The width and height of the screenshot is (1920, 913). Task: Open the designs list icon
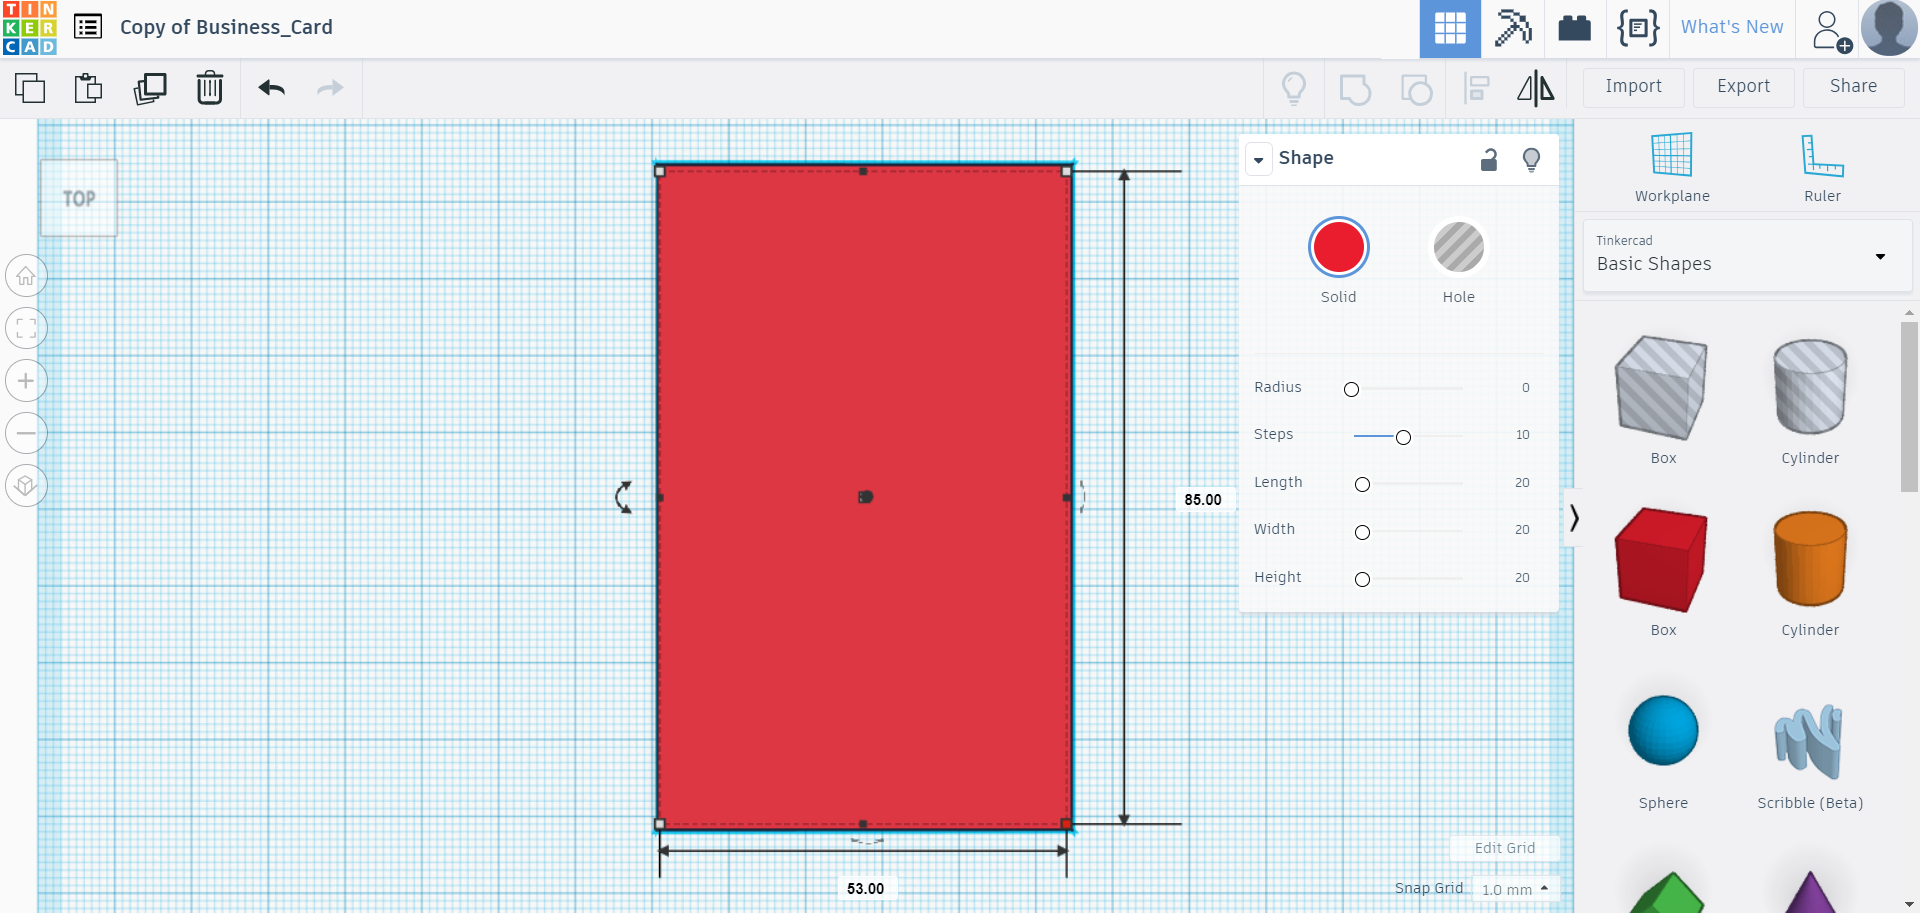point(88,27)
